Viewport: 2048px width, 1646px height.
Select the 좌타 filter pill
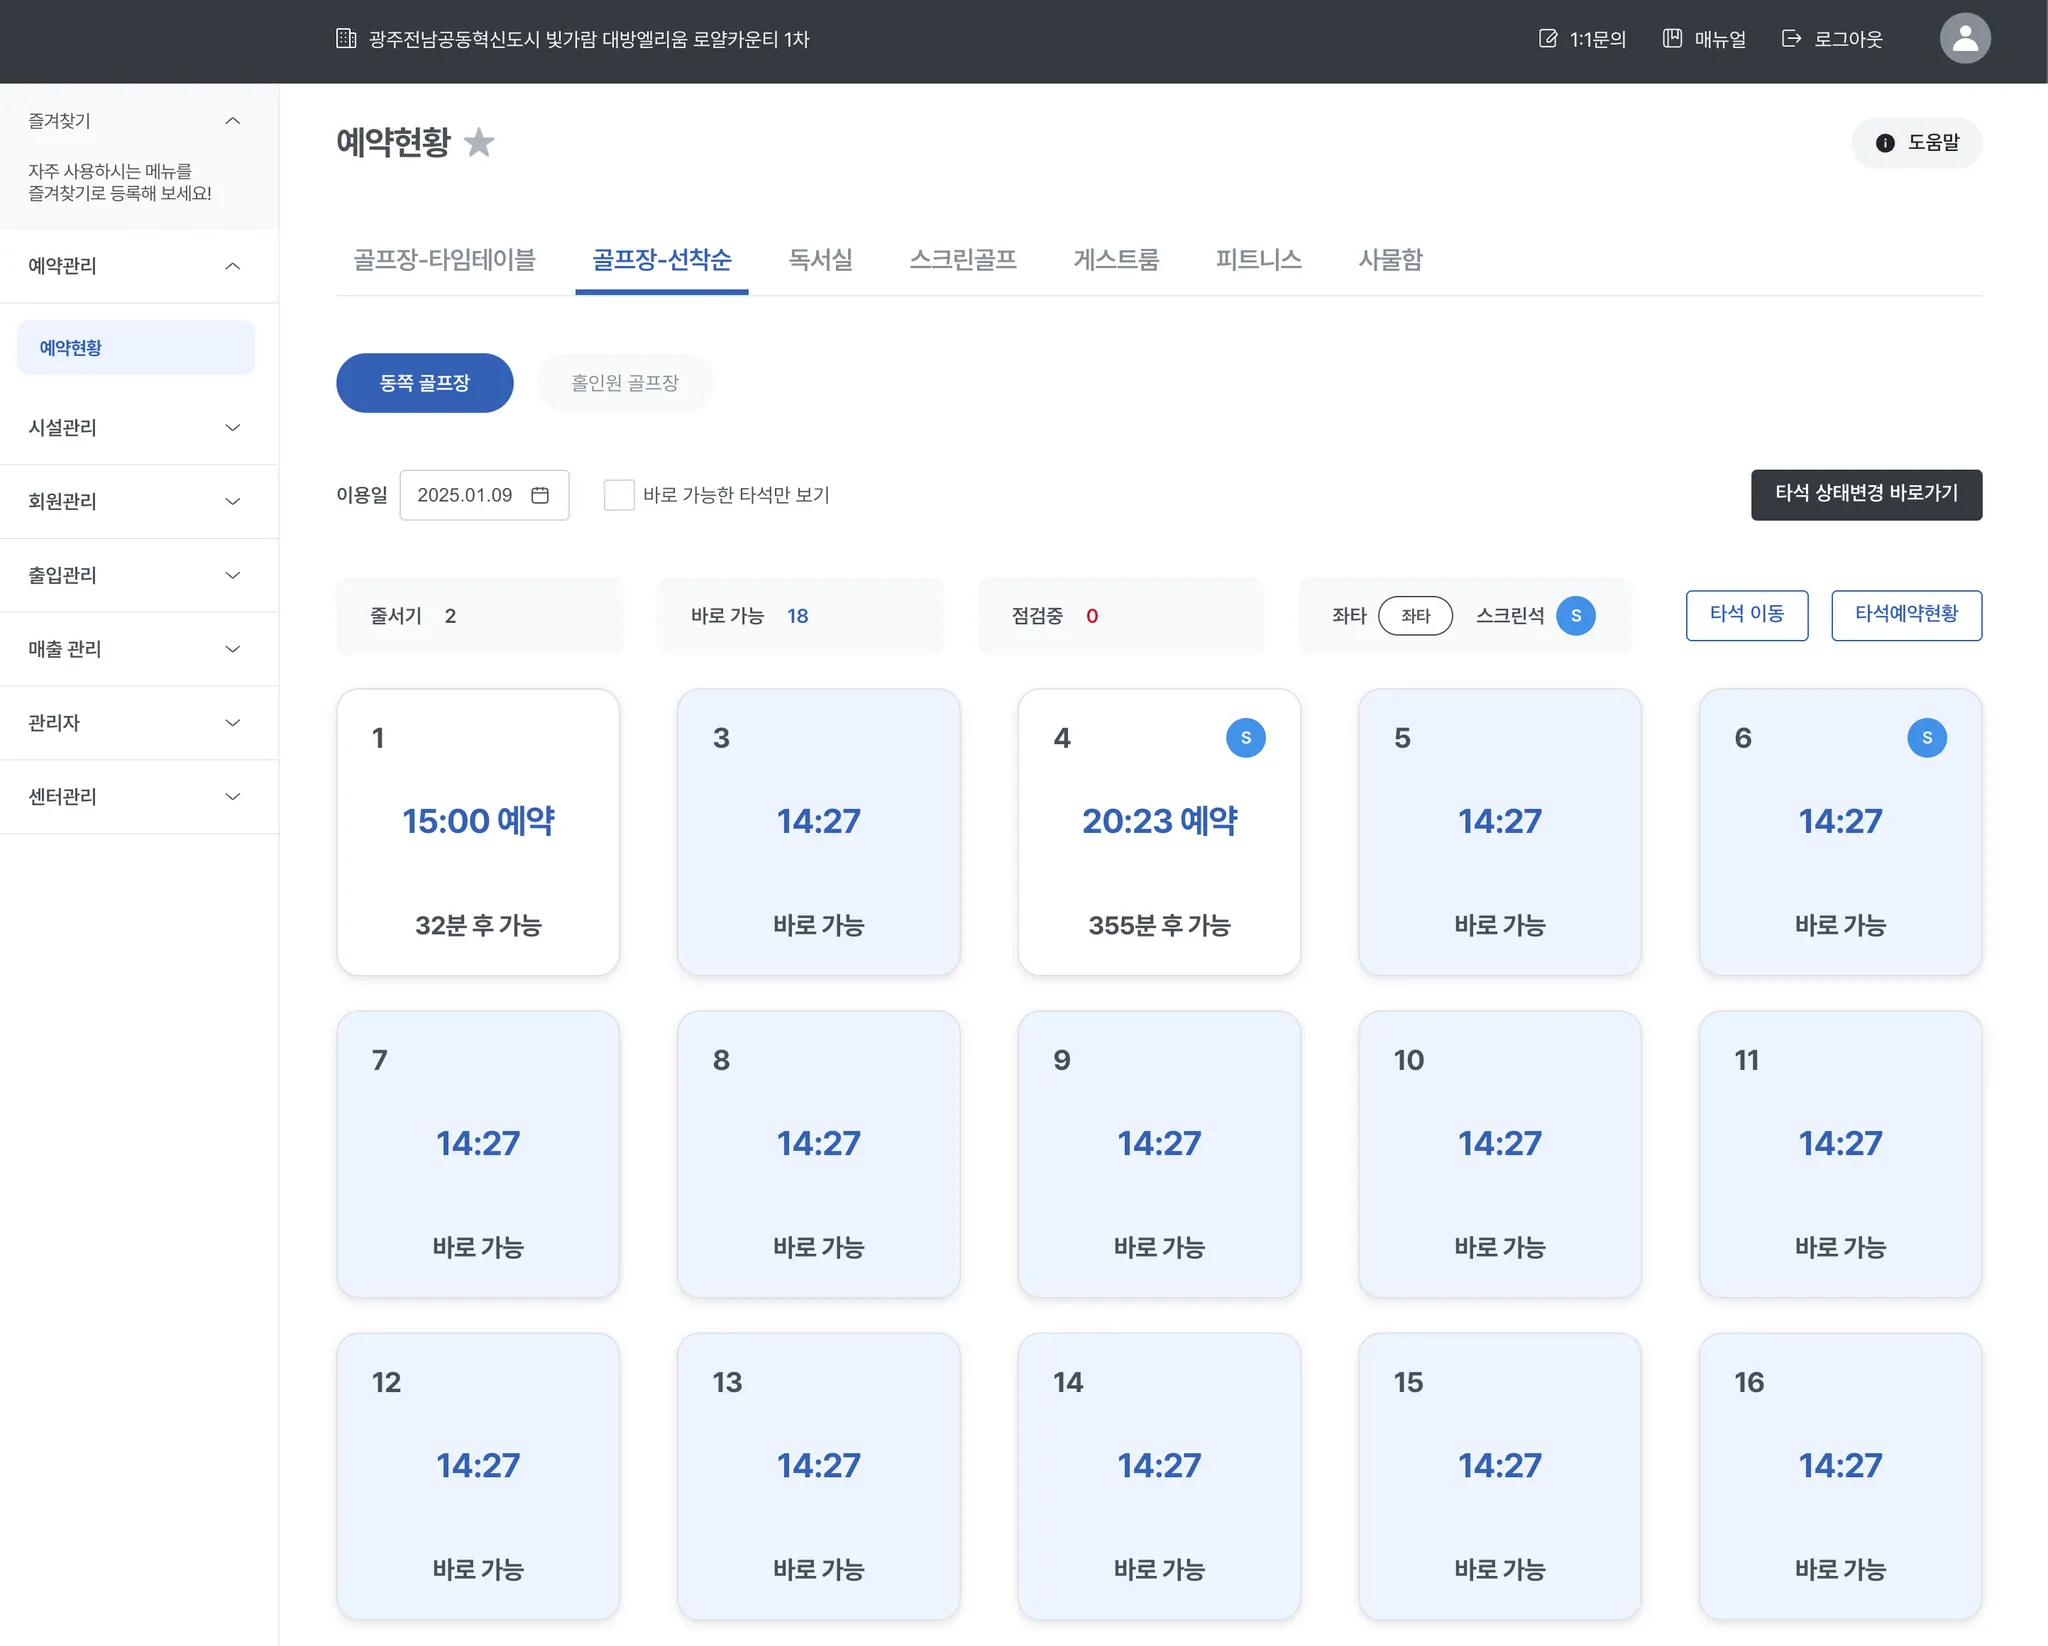pyautogui.click(x=1414, y=616)
